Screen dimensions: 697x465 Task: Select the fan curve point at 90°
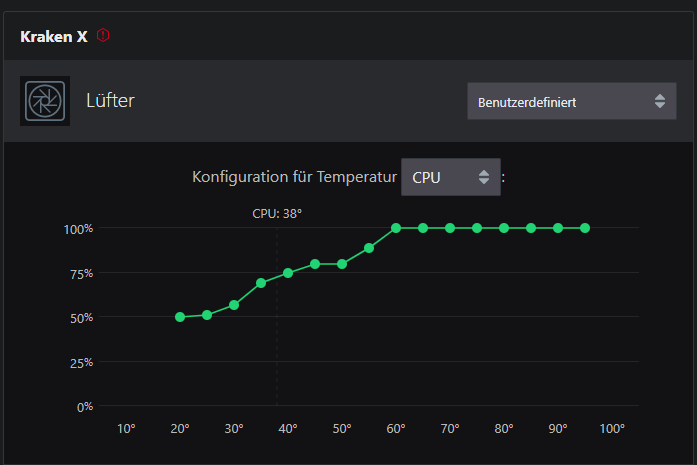[x=558, y=228]
